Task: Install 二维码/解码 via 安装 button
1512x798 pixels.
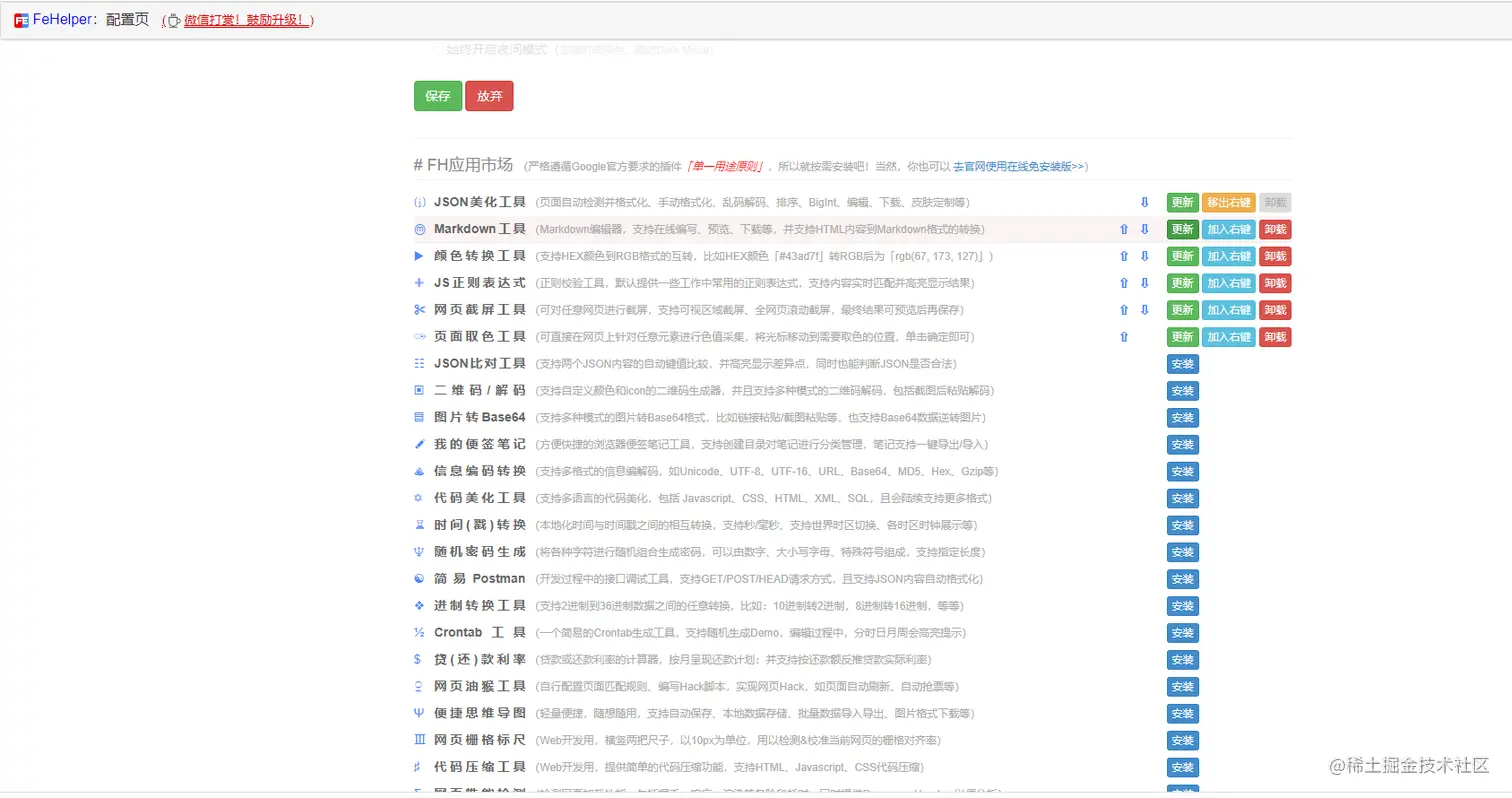Action: [x=1182, y=391]
